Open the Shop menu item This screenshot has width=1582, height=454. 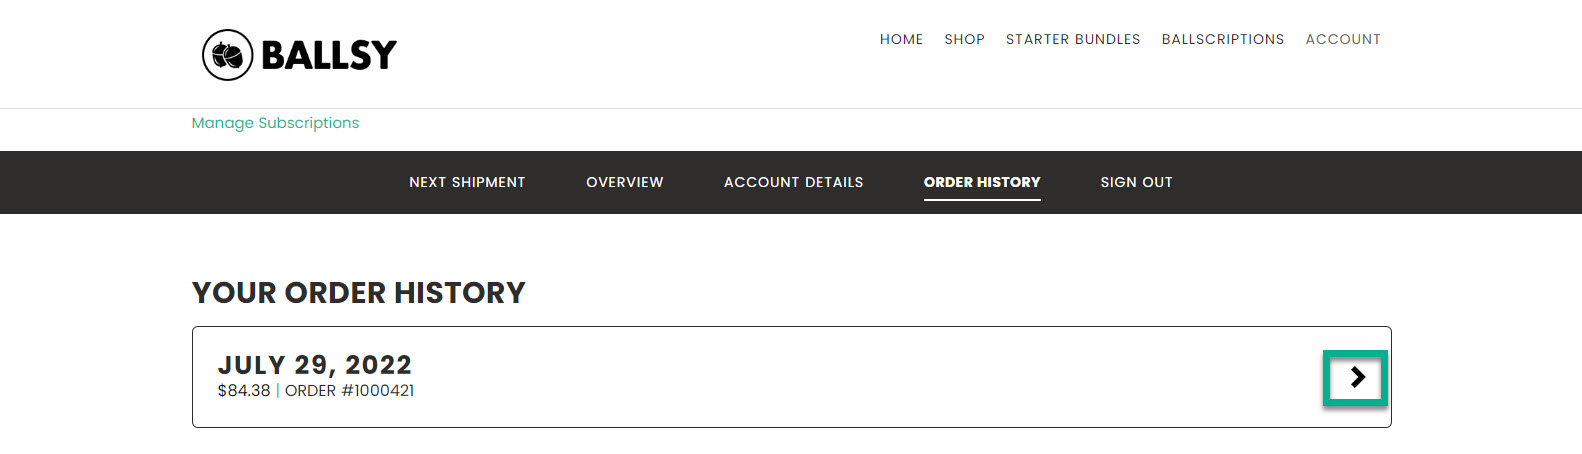[x=964, y=39]
